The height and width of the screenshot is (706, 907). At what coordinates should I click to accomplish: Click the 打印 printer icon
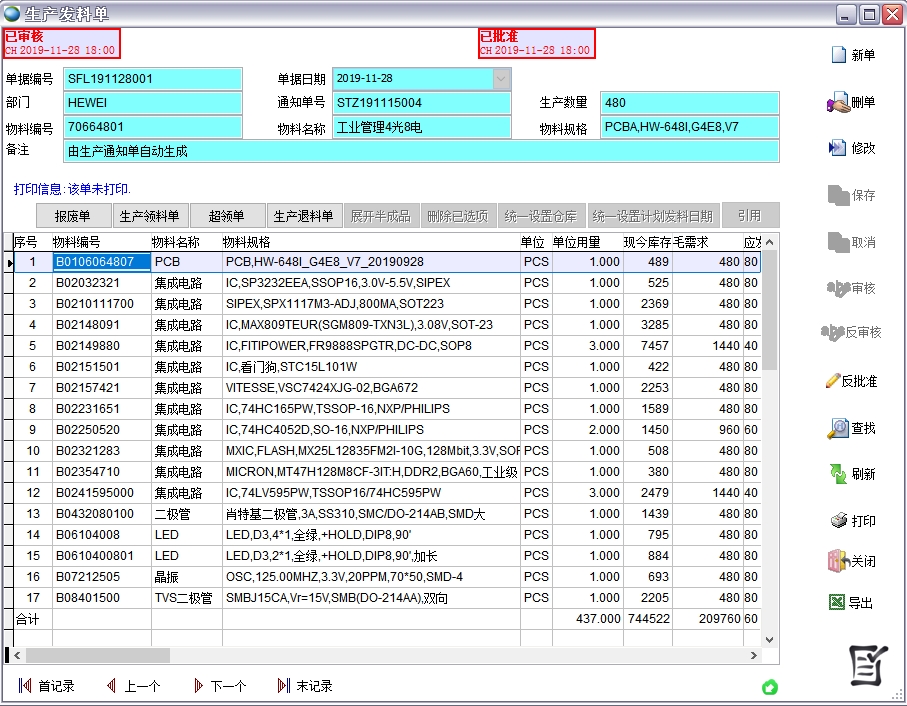coord(839,521)
